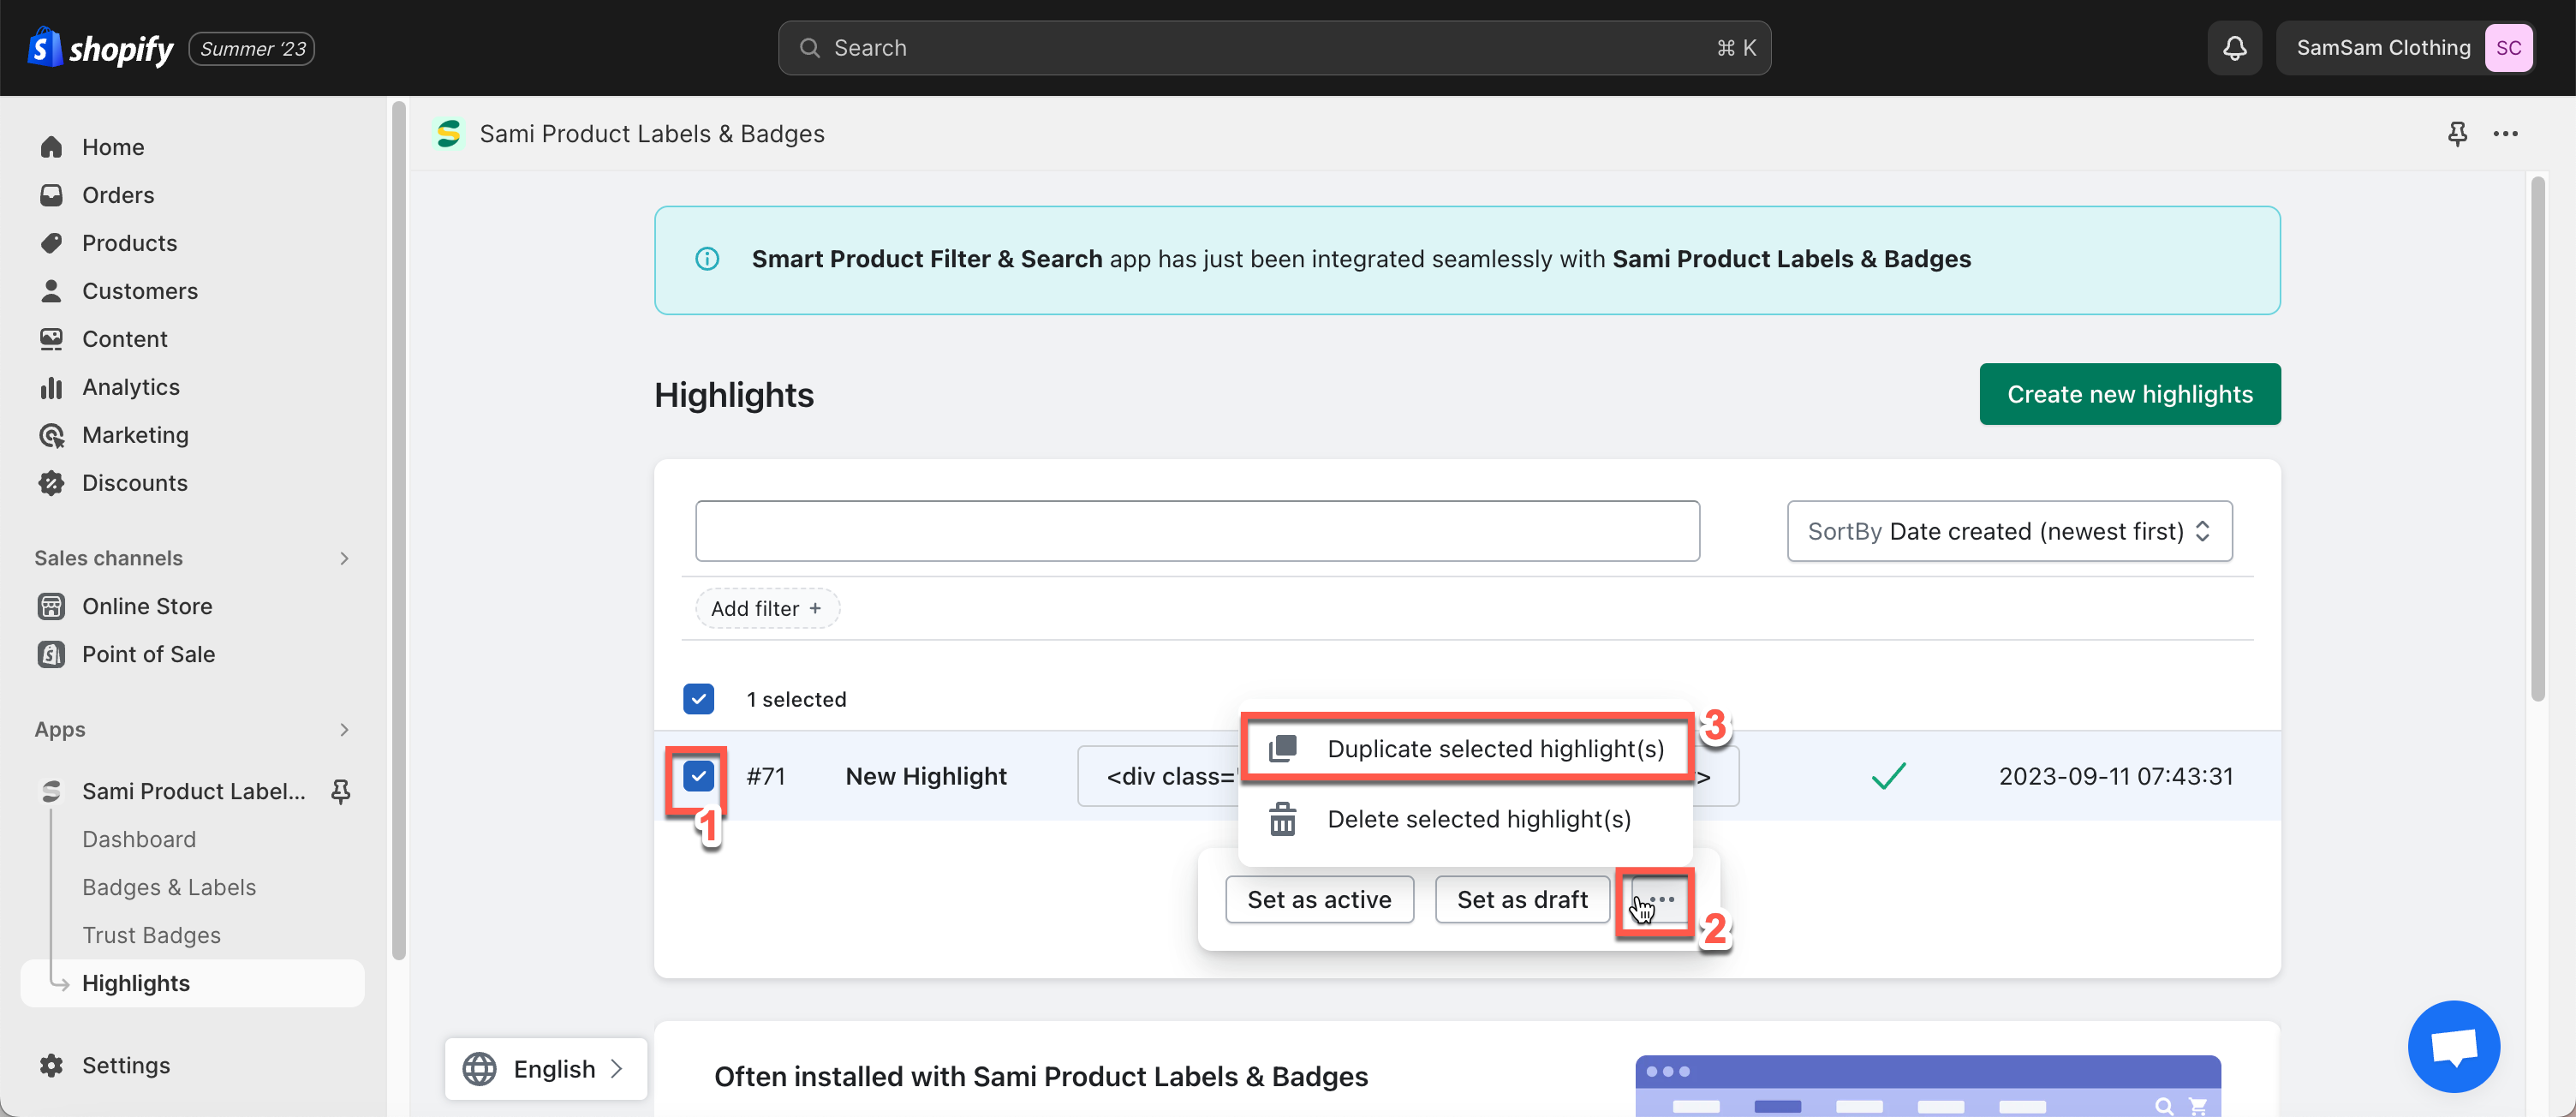Image resolution: width=2576 pixels, height=1117 pixels.
Task: Open Analytics from the sidebar
Action: (130, 387)
